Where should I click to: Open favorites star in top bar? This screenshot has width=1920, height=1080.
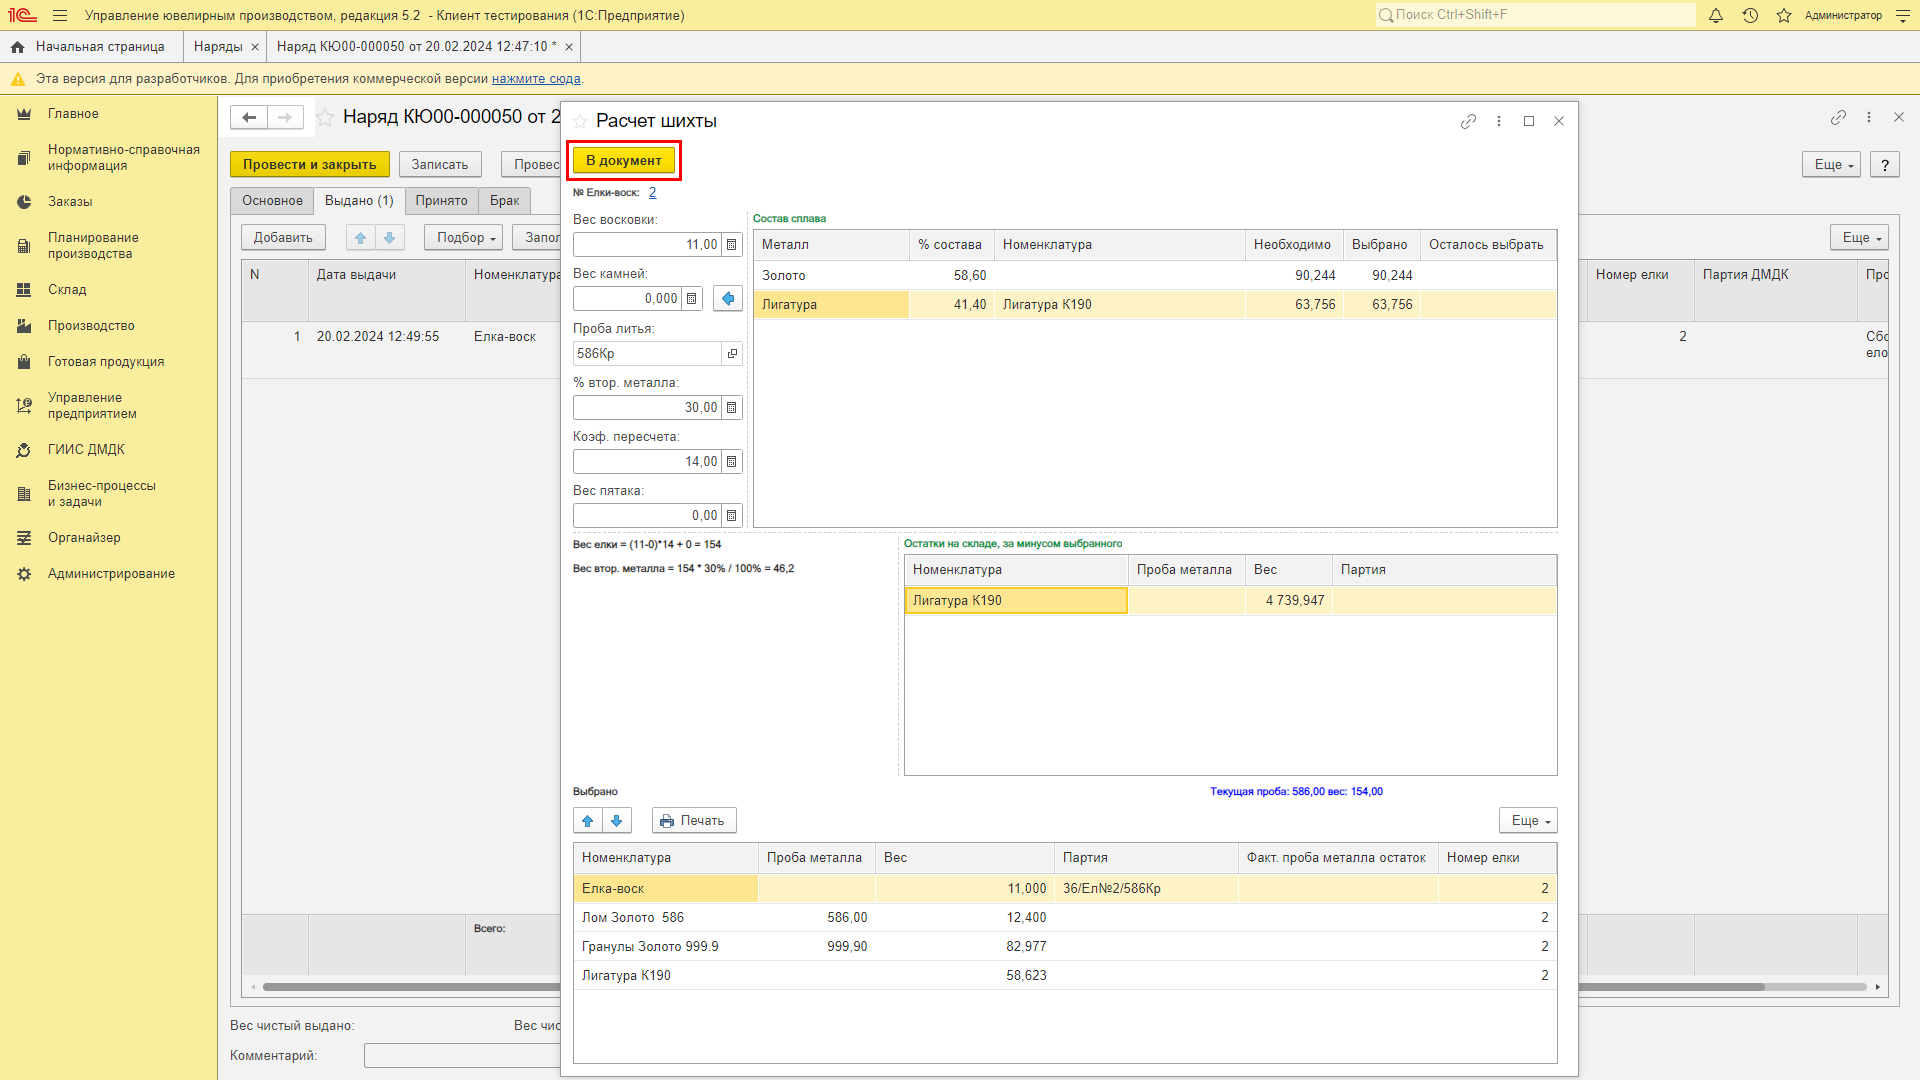(1784, 16)
